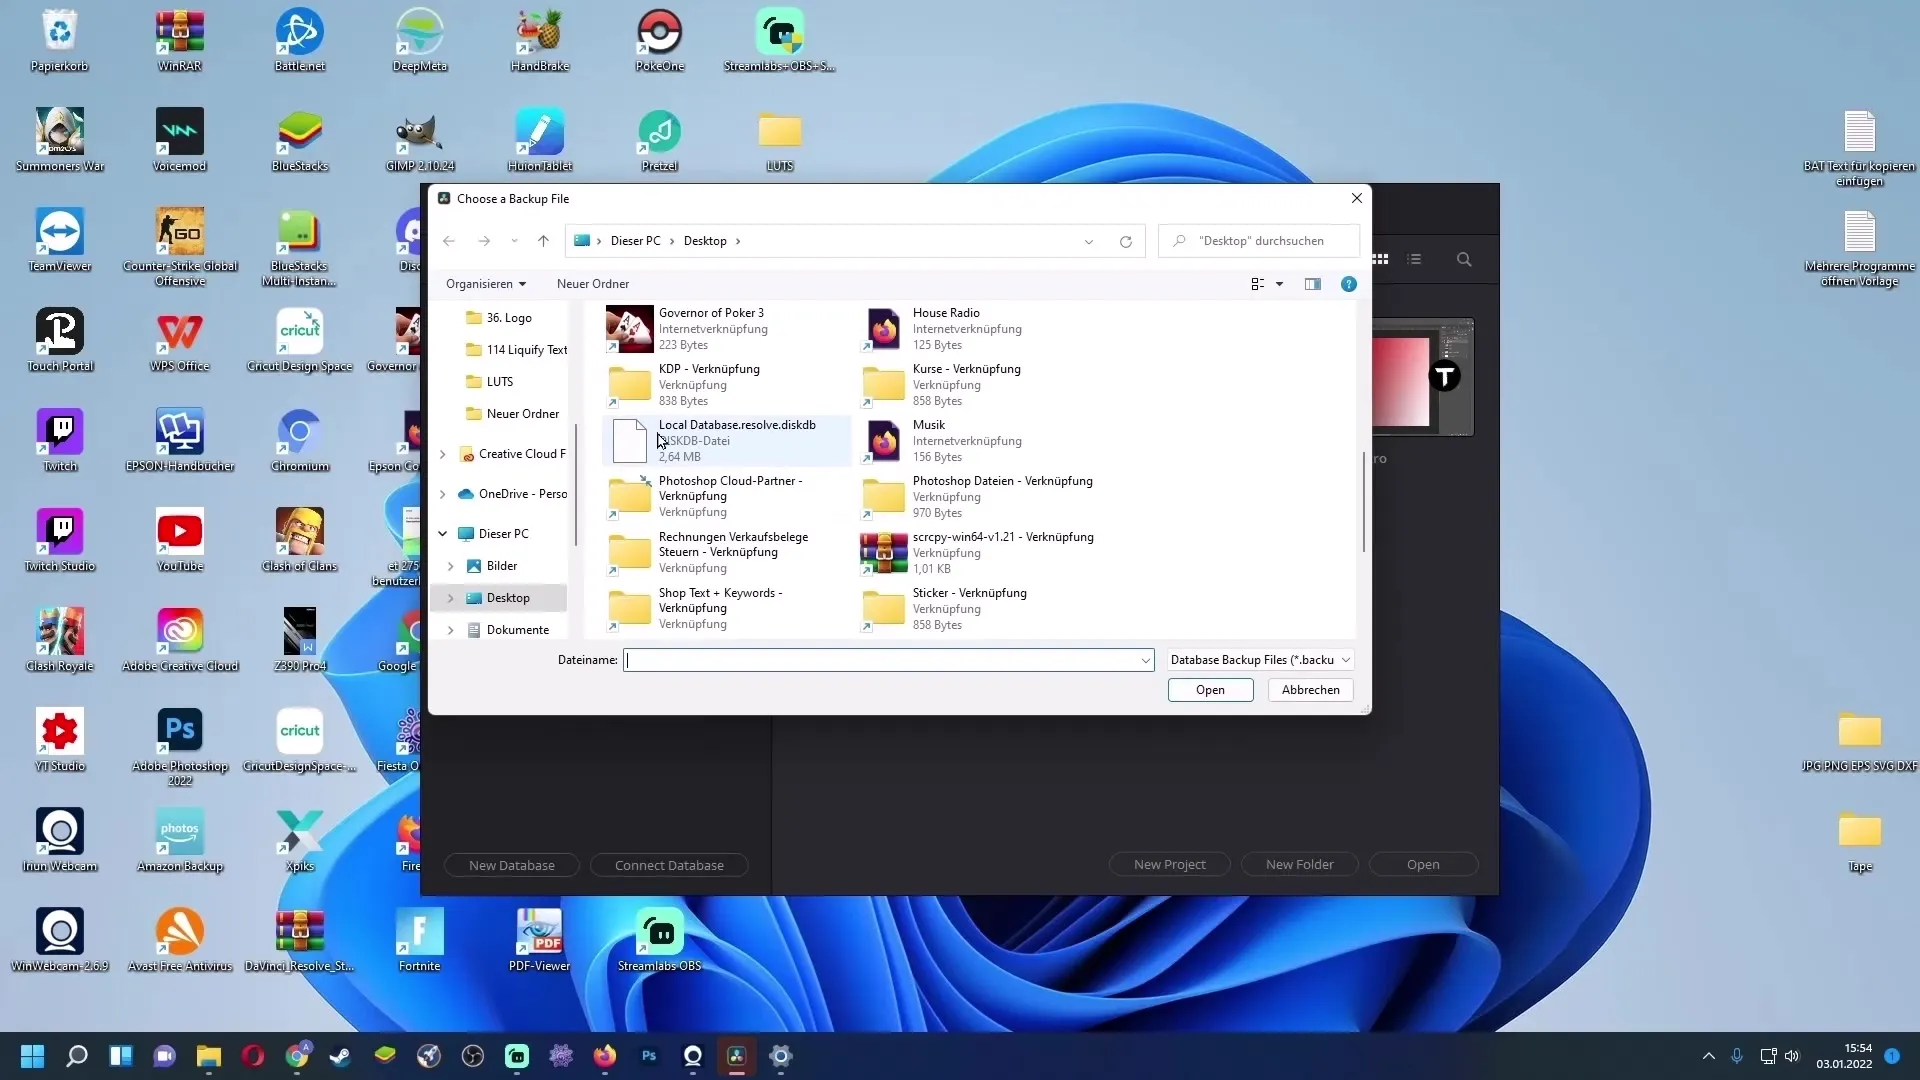The height and width of the screenshot is (1080, 1920).
Task: Click the file list vertical scrollbar
Action: pyautogui.click(x=1363, y=502)
